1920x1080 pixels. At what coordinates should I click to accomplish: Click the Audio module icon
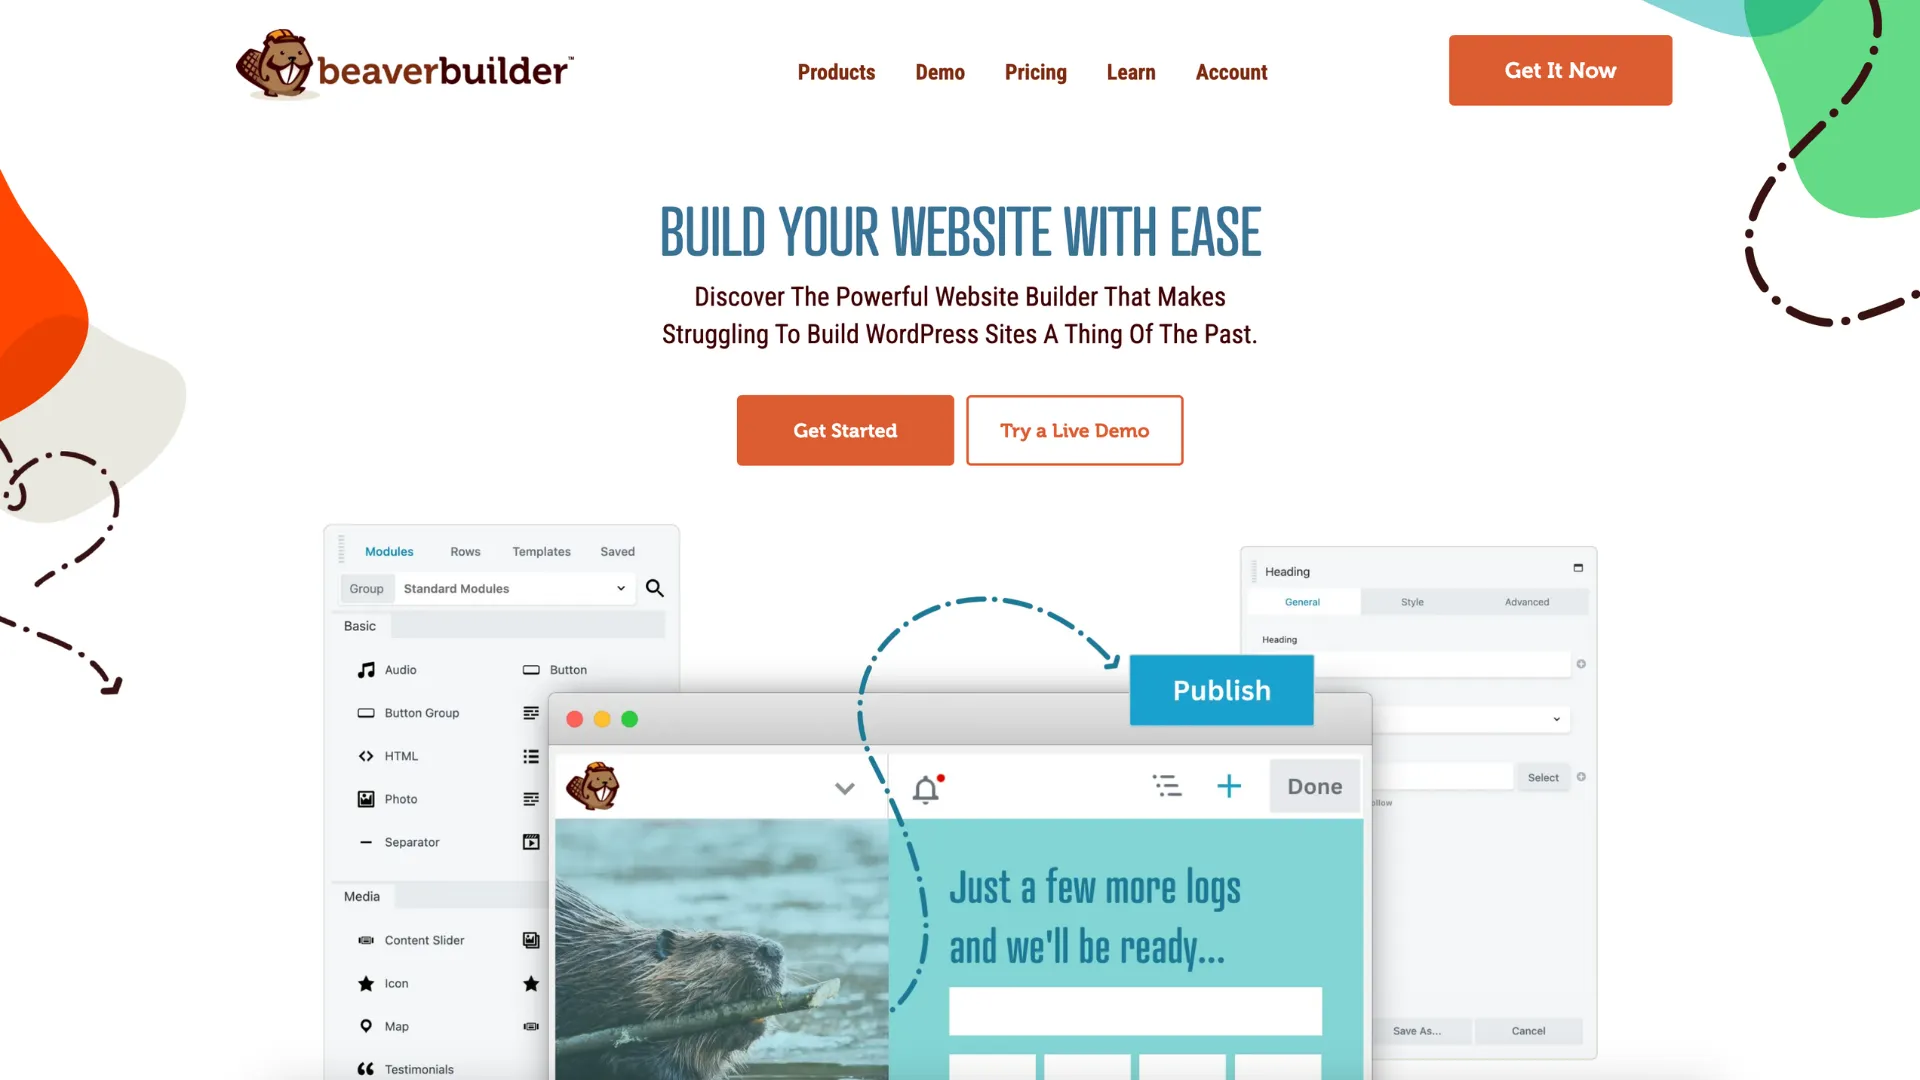365,669
